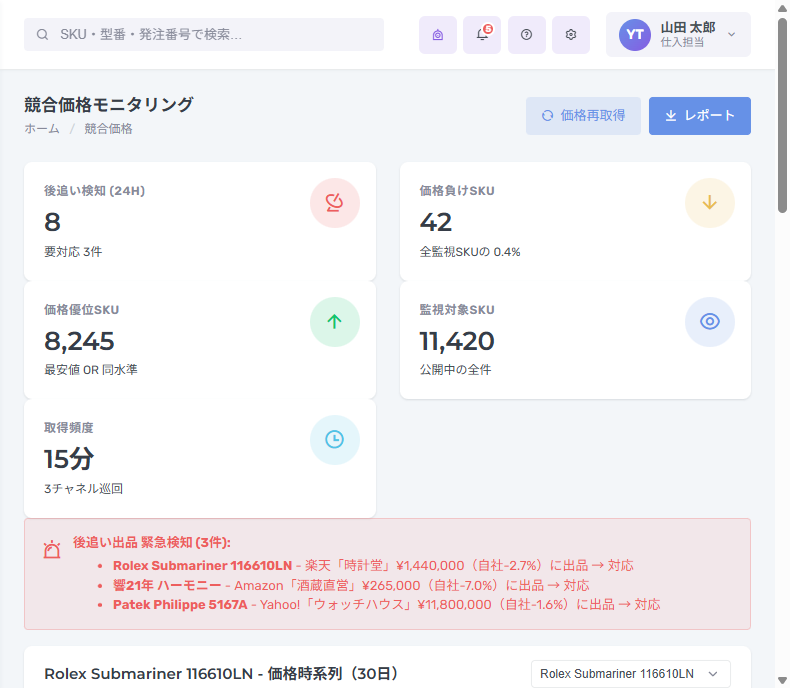This screenshot has height=688, width=790.
Task: Click the YT user avatar
Action: coord(635,35)
